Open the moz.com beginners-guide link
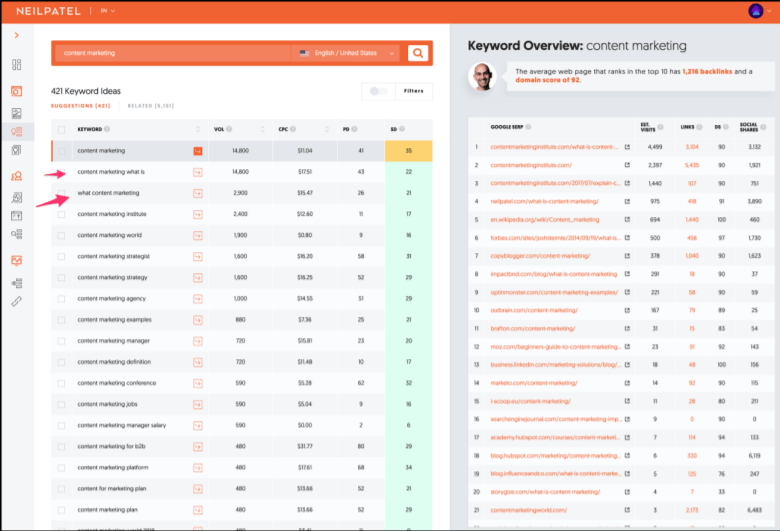The image size is (780, 531). (555, 347)
